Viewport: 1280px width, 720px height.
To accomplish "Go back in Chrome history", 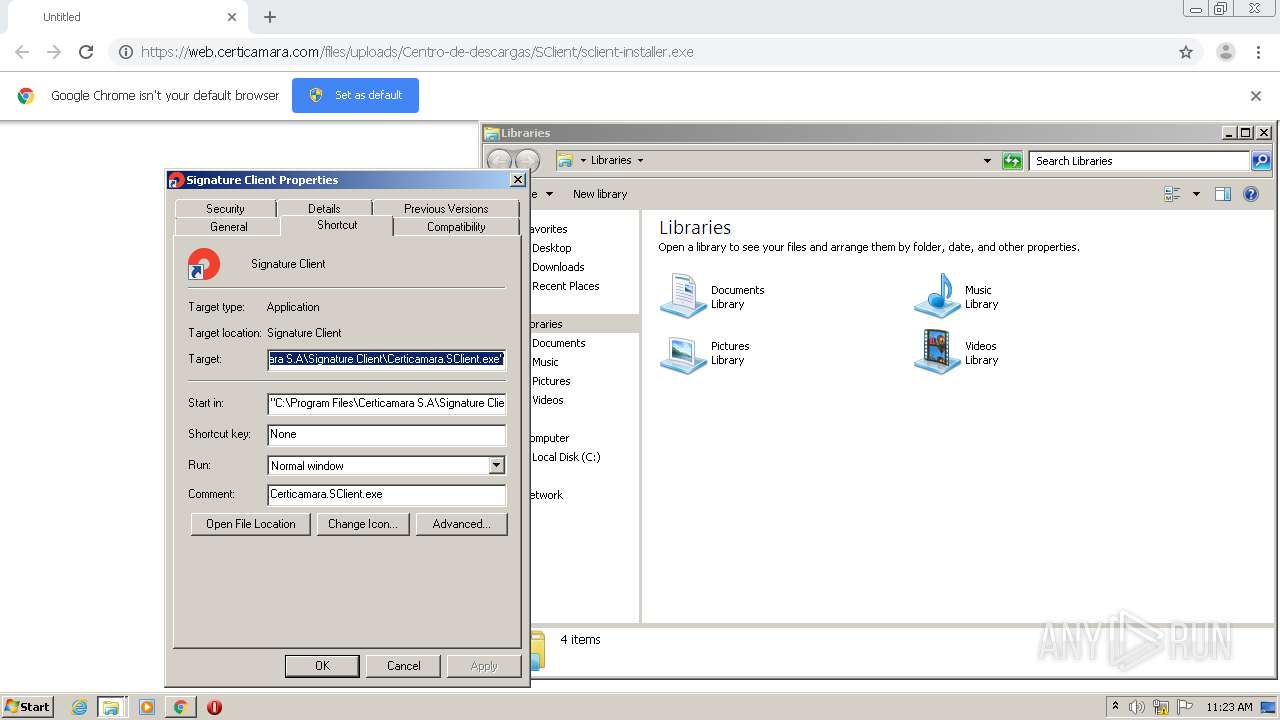I will pos(22,52).
